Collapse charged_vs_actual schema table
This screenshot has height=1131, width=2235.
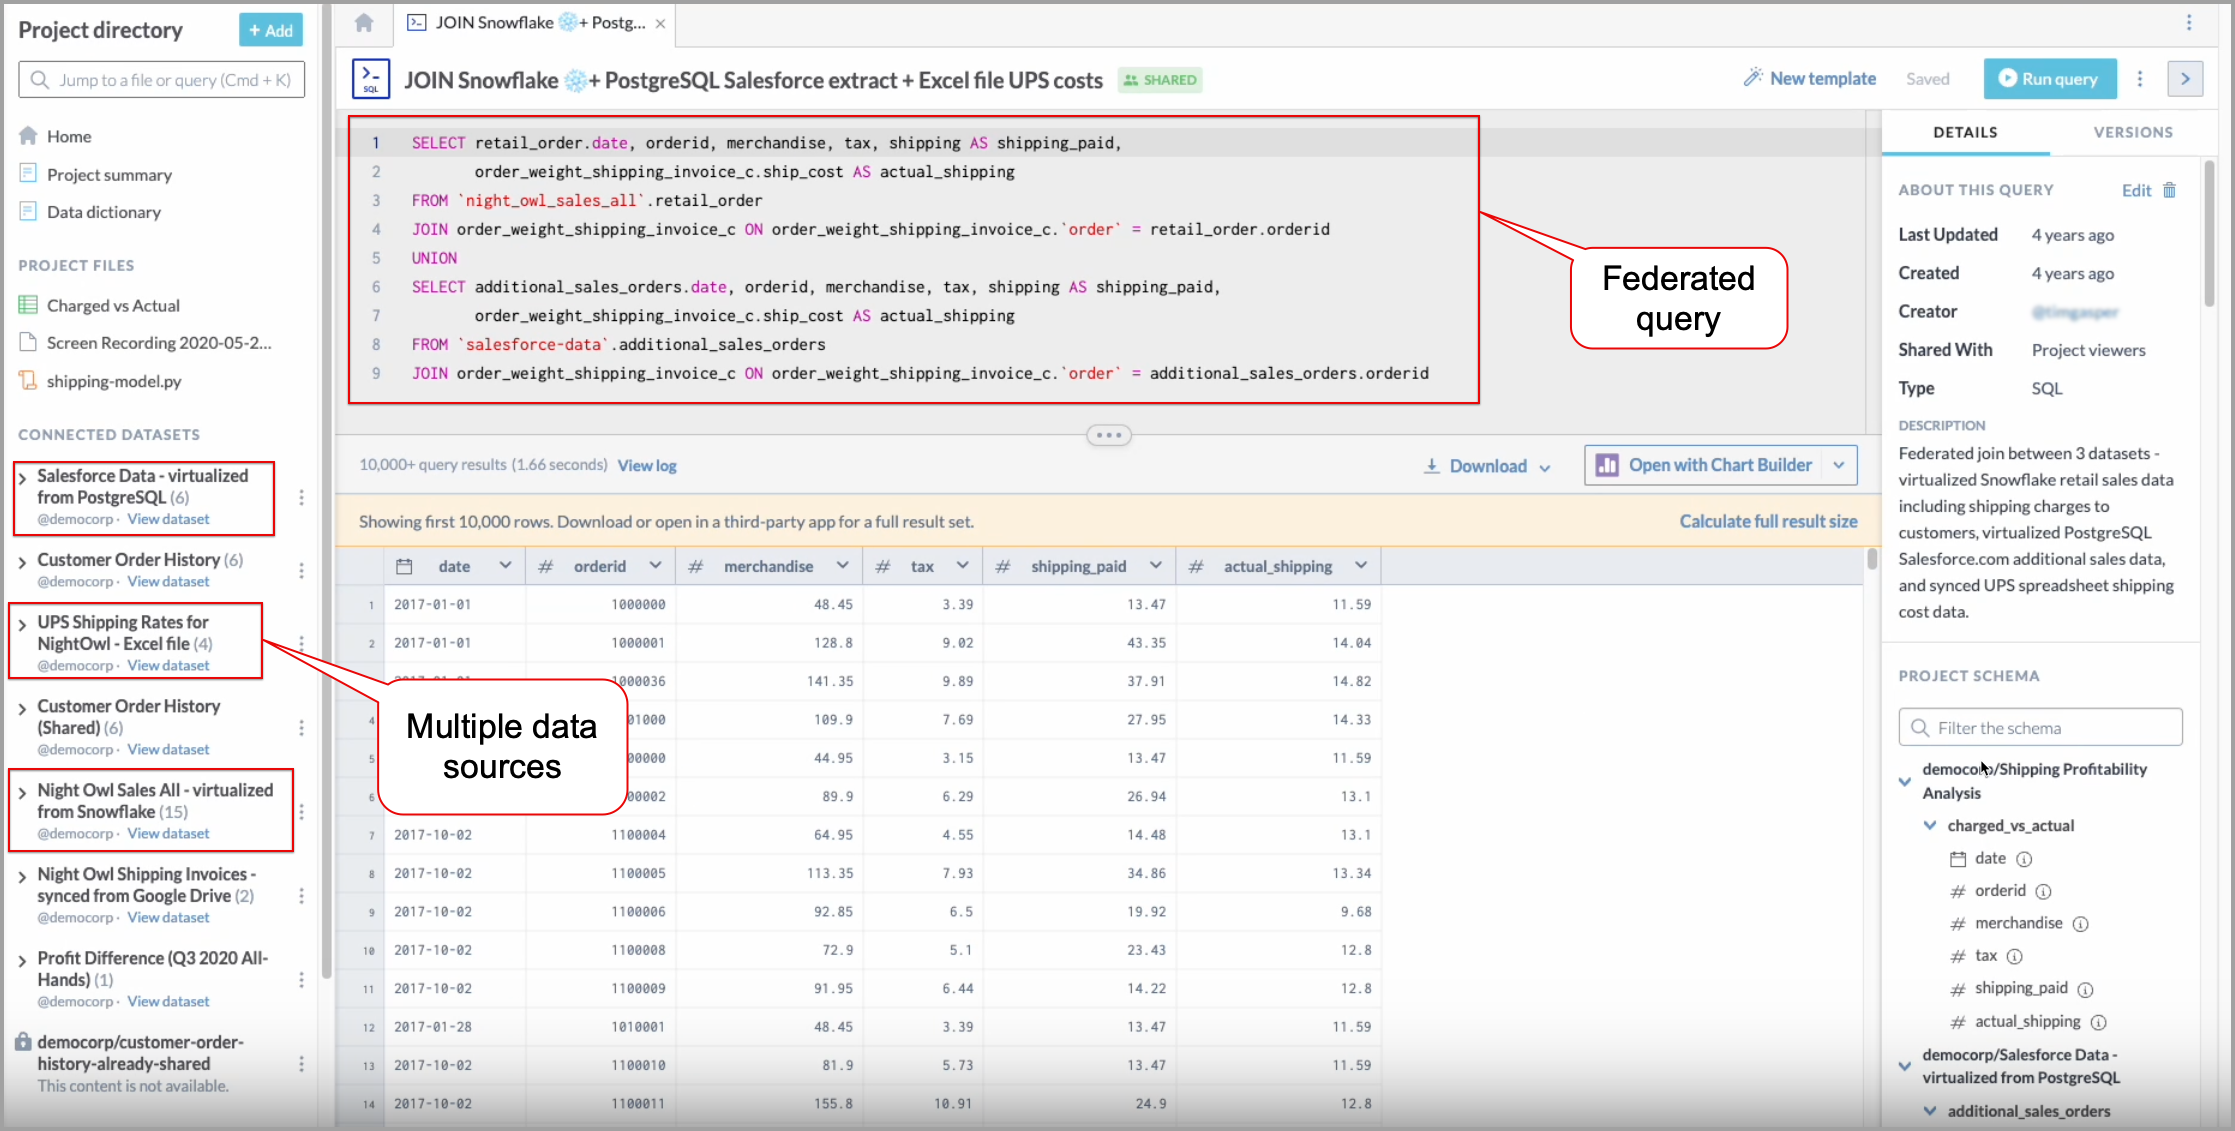(1930, 825)
